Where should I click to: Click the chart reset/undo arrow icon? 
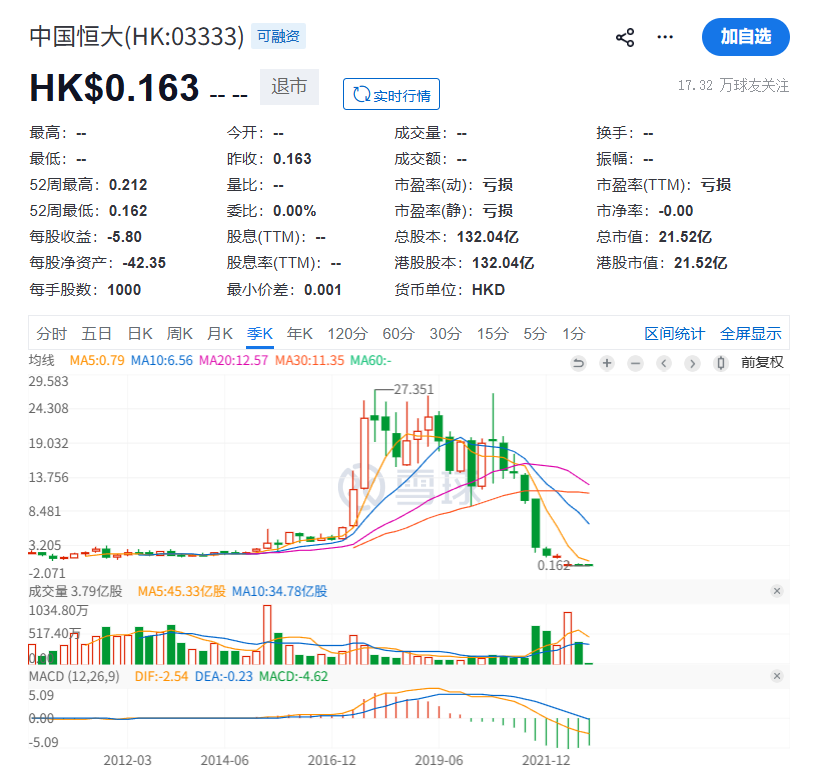click(578, 363)
